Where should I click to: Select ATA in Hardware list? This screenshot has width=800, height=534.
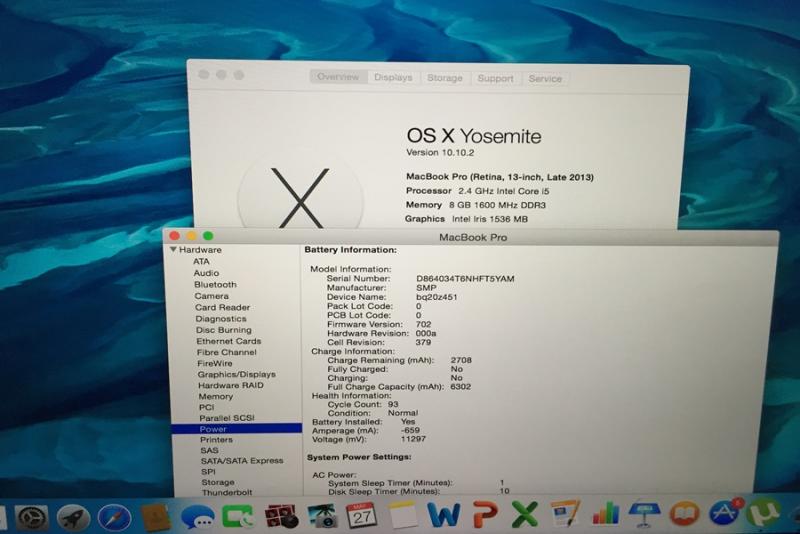[x=201, y=261]
